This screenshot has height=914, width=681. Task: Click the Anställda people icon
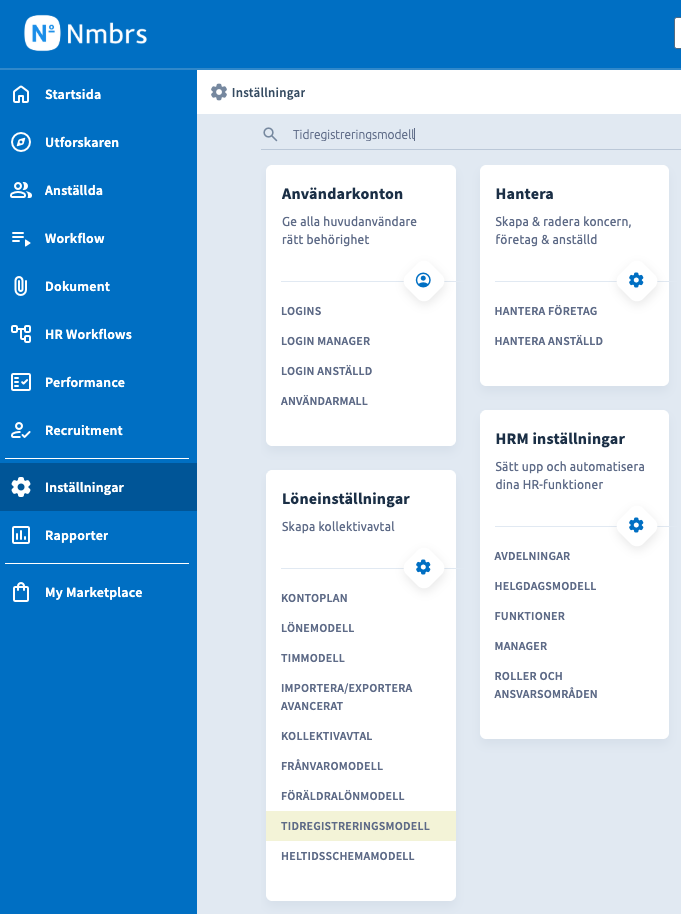point(21,190)
